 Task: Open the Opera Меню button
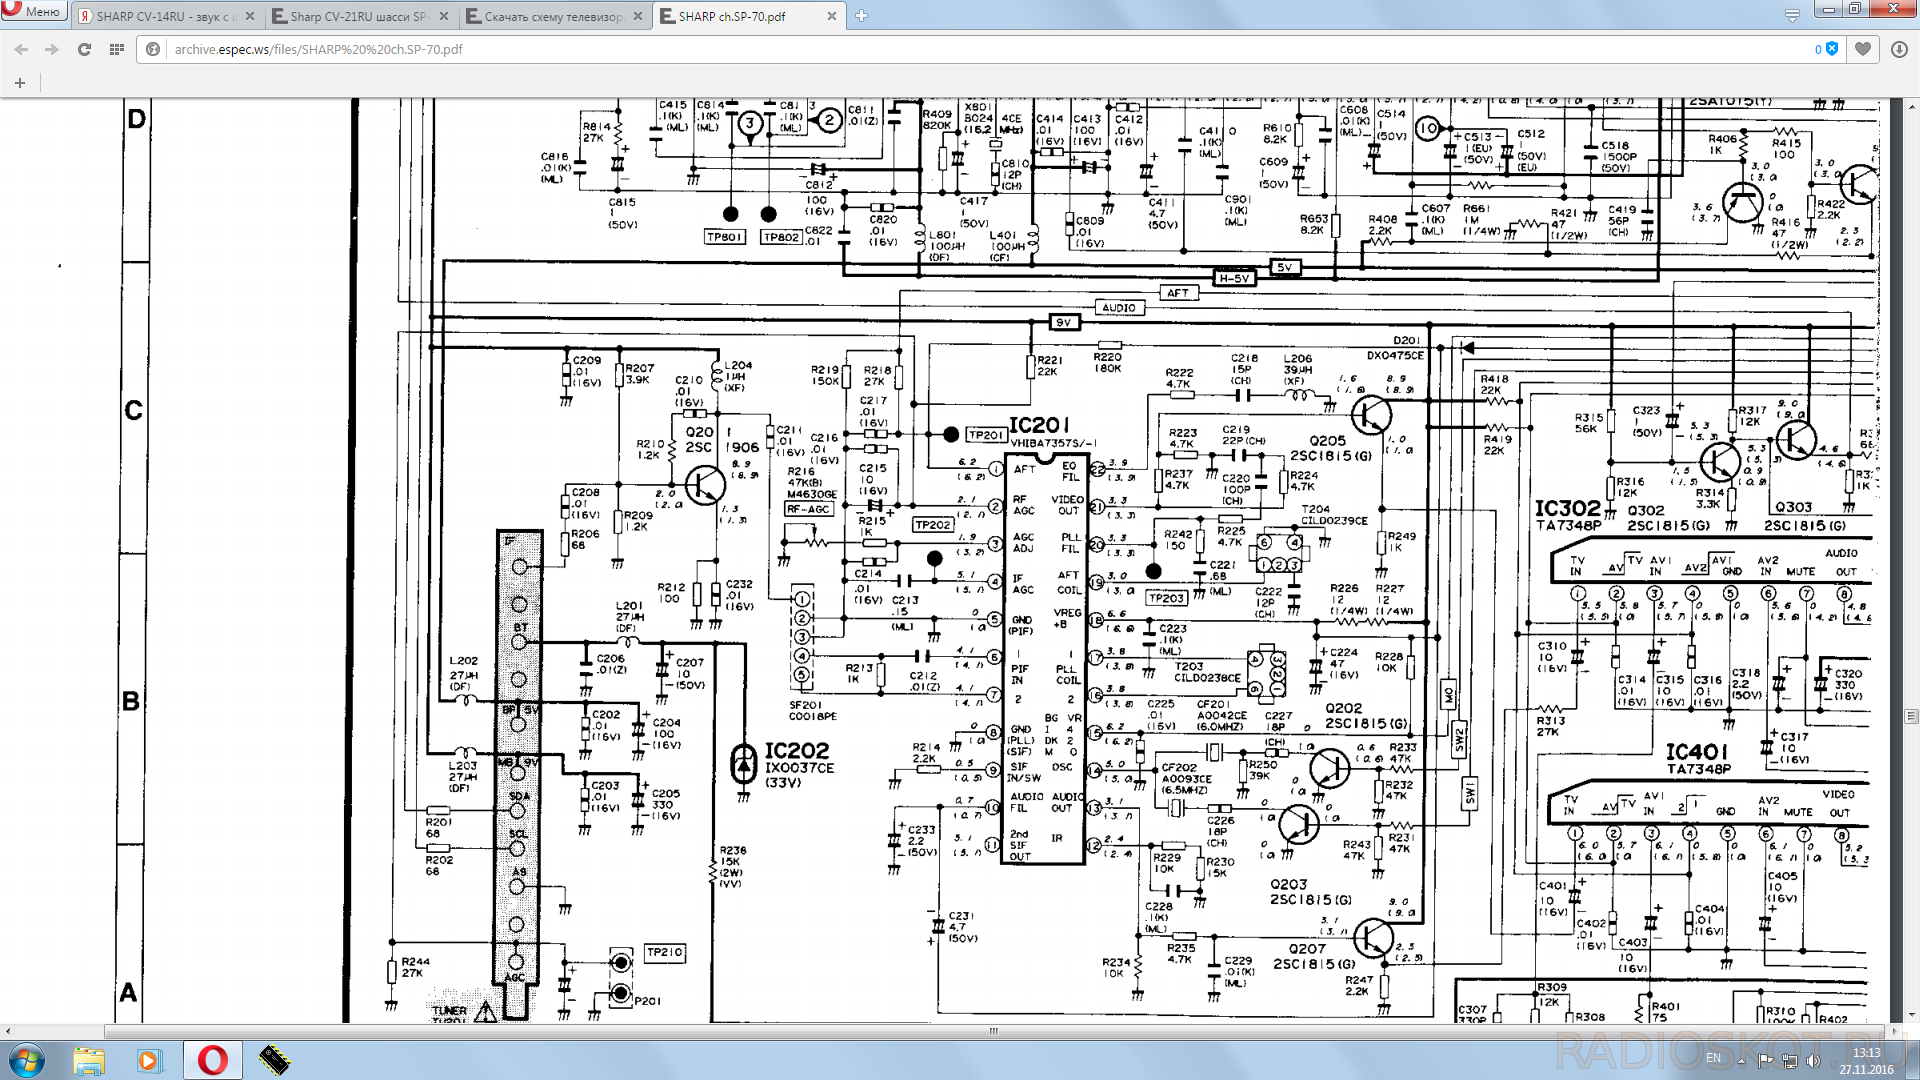tap(33, 11)
